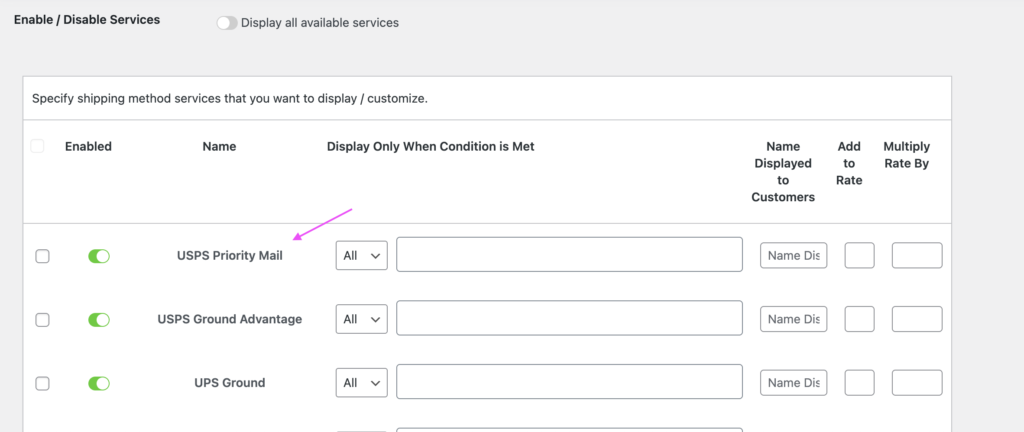Disable the UPS Ground service toggle
The height and width of the screenshot is (432, 1024).
[99, 383]
